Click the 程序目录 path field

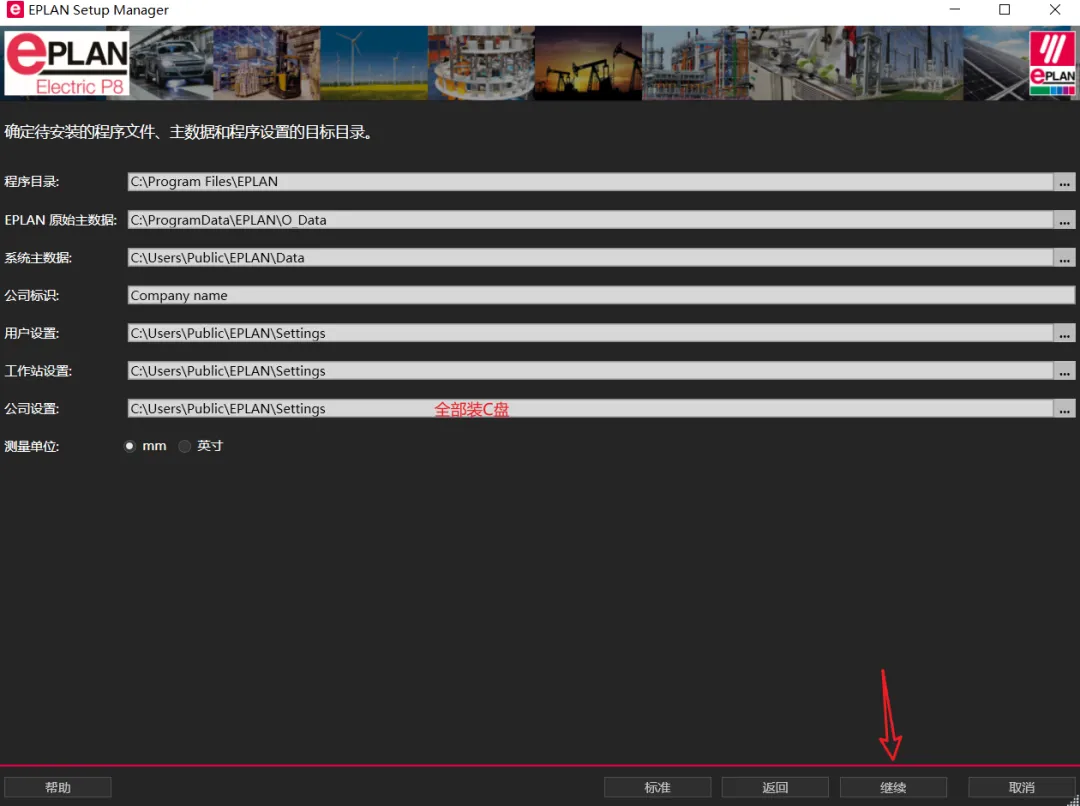point(590,182)
